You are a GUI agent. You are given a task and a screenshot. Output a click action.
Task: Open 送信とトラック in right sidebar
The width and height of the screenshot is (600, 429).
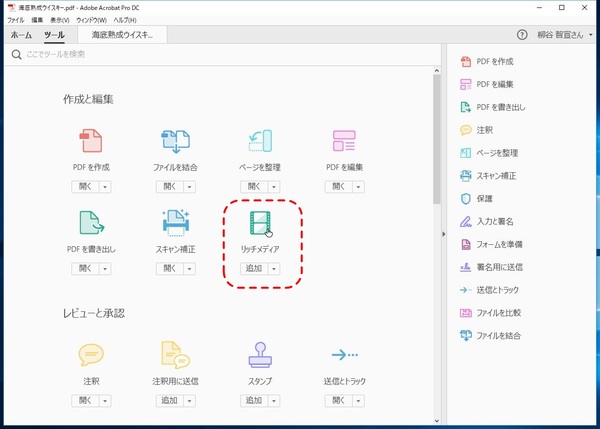(489, 290)
